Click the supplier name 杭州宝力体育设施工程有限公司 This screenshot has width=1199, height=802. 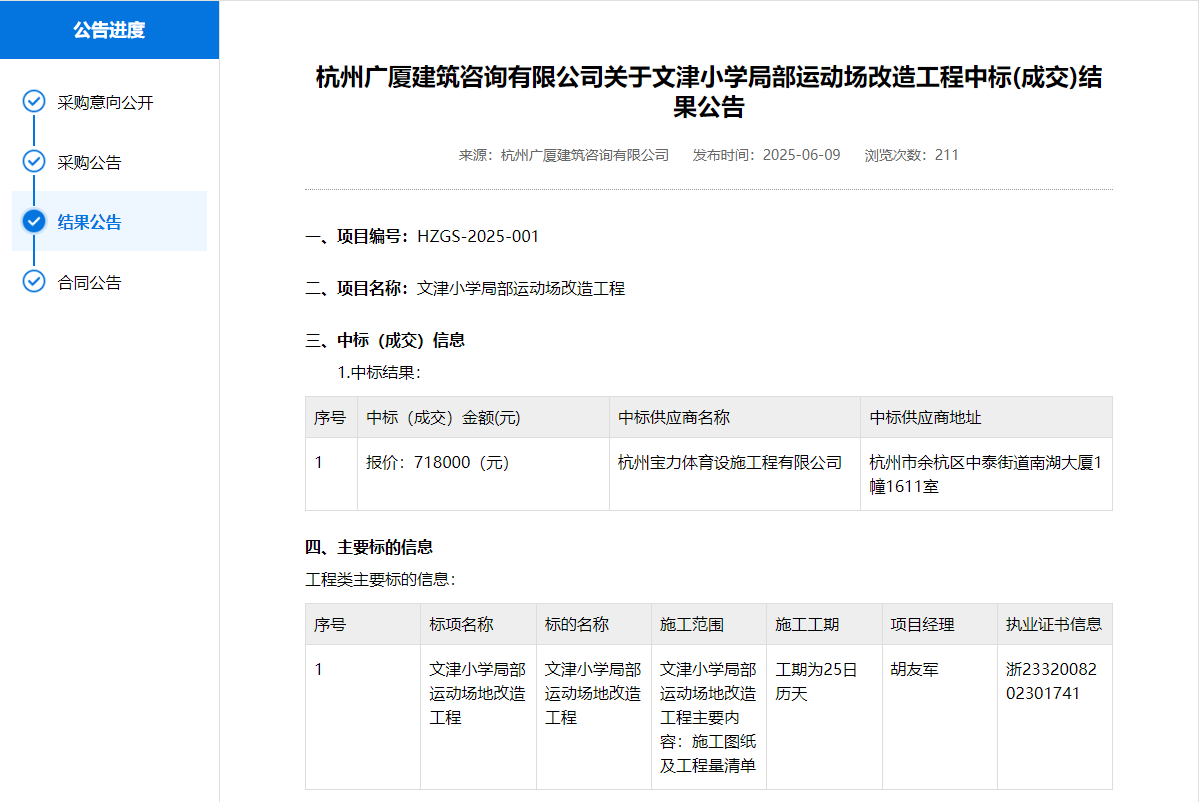730,463
